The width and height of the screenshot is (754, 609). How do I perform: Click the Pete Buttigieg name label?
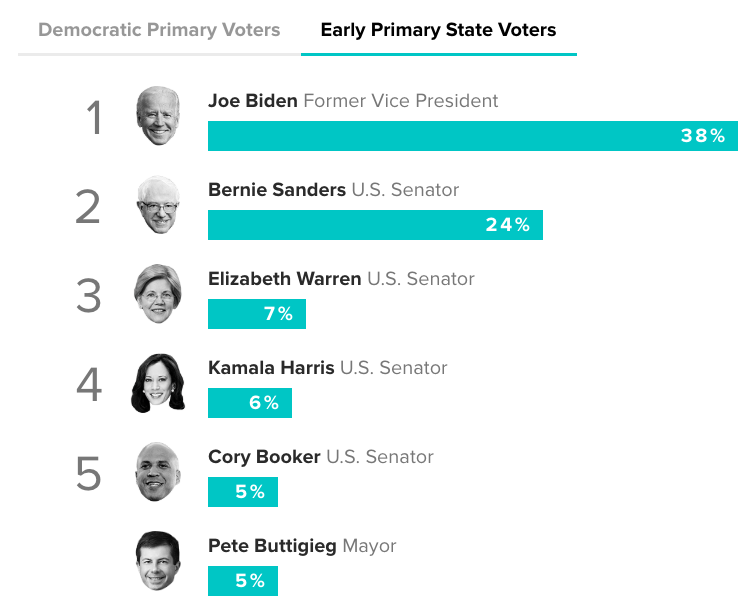click(x=272, y=546)
